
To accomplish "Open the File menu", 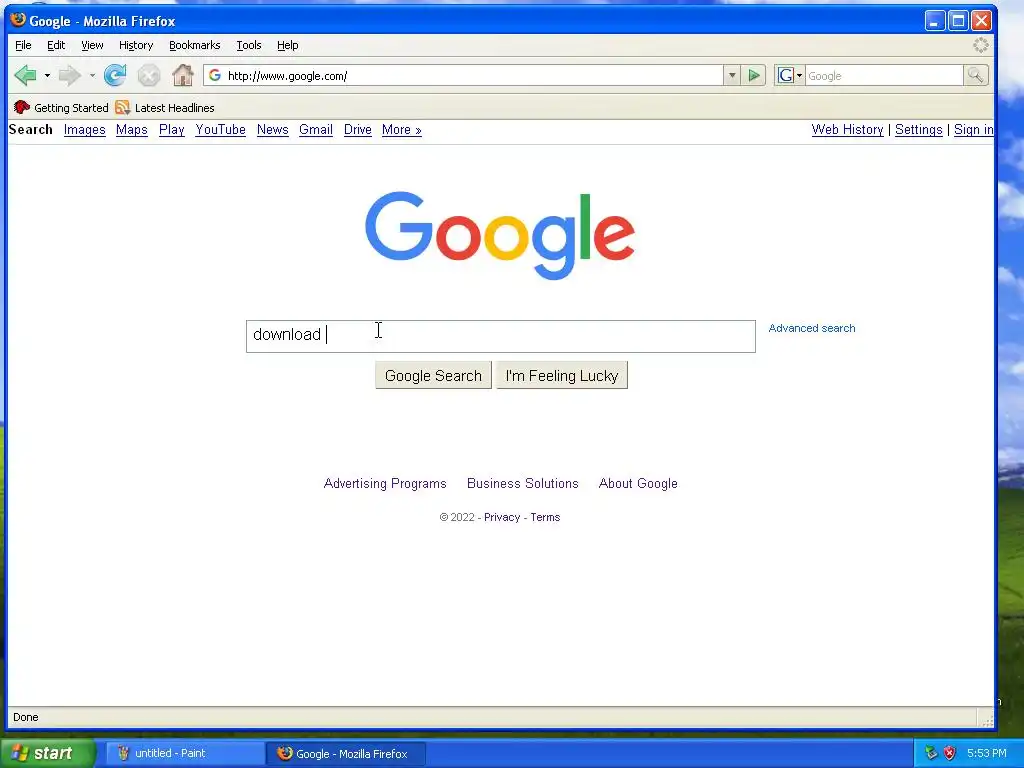I will tap(23, 45).
